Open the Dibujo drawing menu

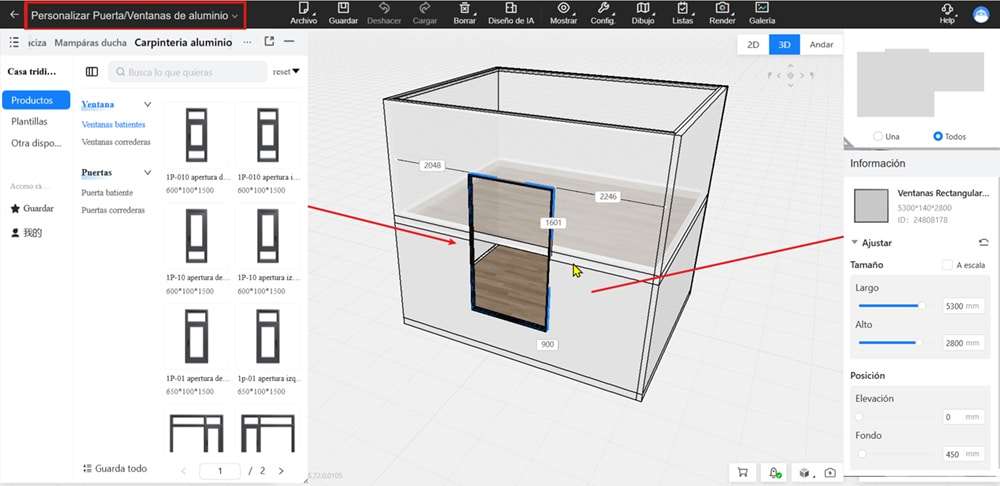pyautogui.click(x=643, y=14)
